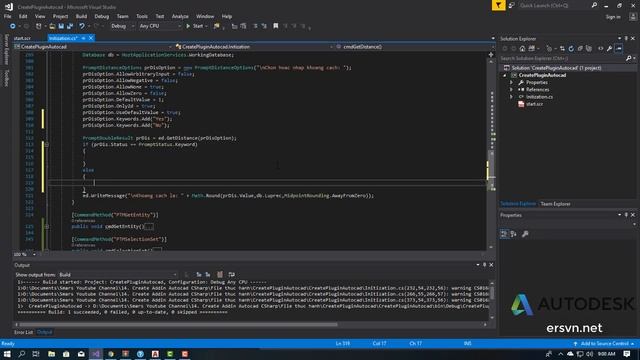Open the dropdown arrow beside Start

point(207,26)
